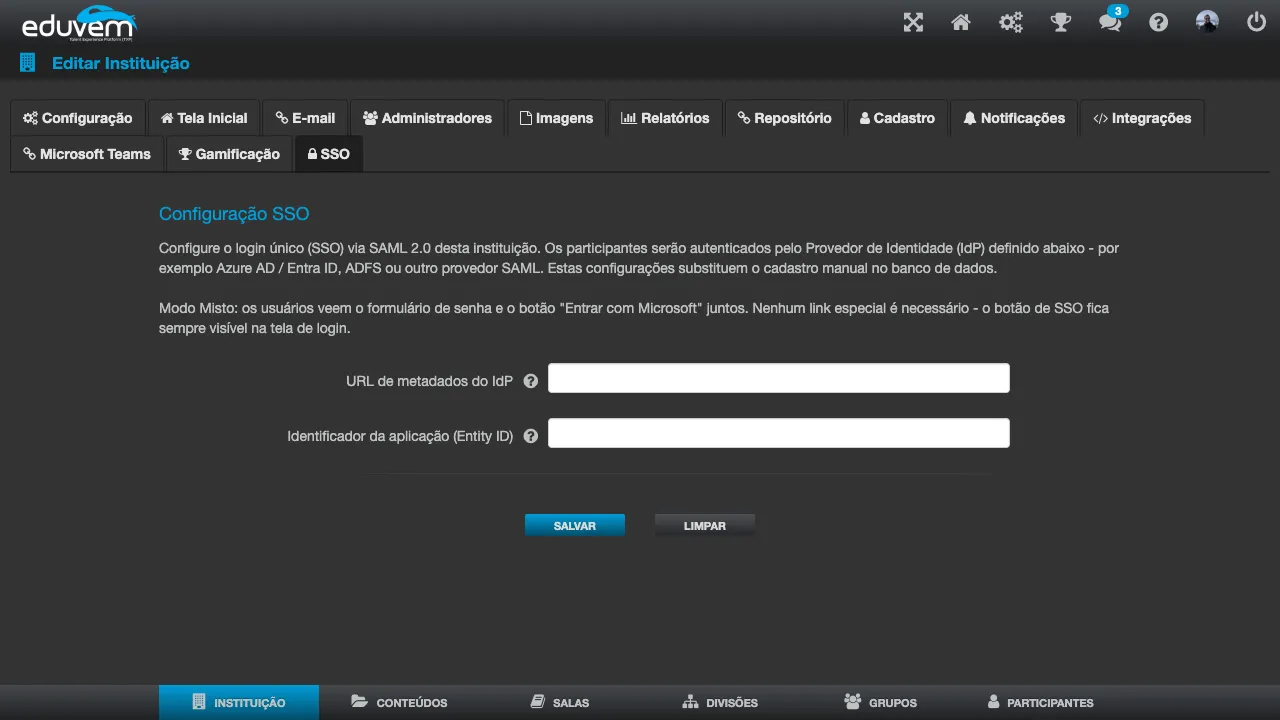This screenshot has width=1280, height=720.
Task: Open DIVISÕES in the bottom navigation
Action: [720, 702]
